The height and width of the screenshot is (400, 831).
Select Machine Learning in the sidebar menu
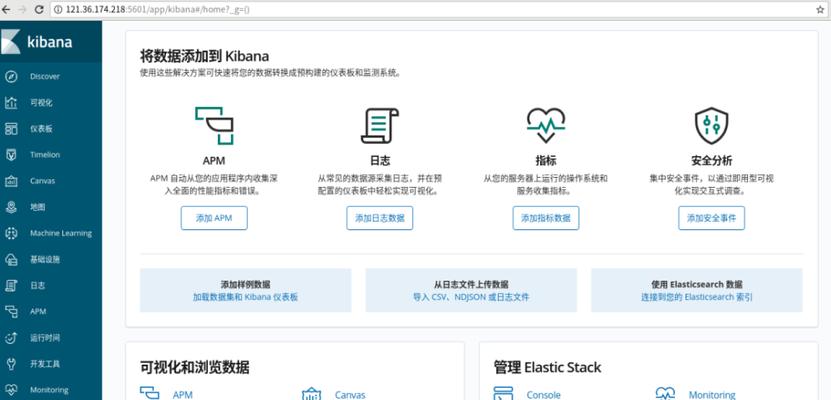pyautogui.click(x=60, y=233)
